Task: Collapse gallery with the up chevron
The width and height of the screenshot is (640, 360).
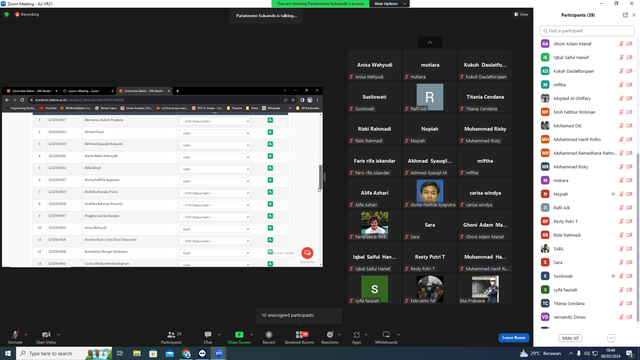Action: [x=430, y=42]
